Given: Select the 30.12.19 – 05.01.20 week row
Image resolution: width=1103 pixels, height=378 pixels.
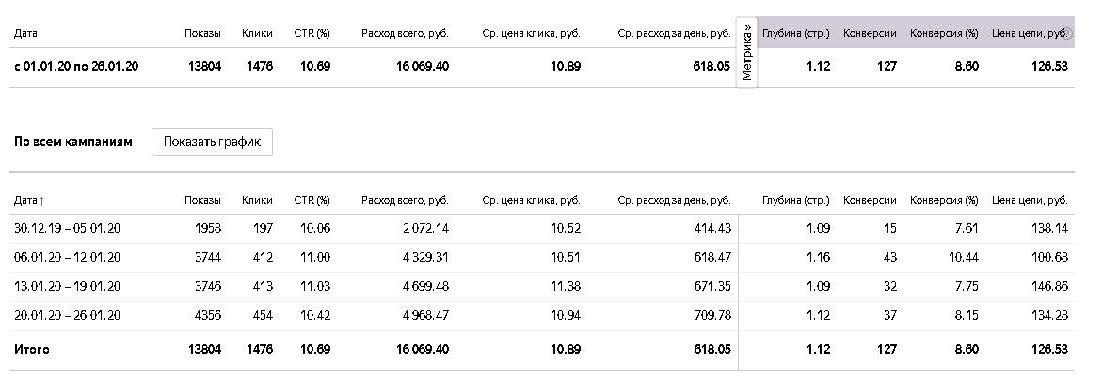Looking at the screenshot, I should (542, 229).
